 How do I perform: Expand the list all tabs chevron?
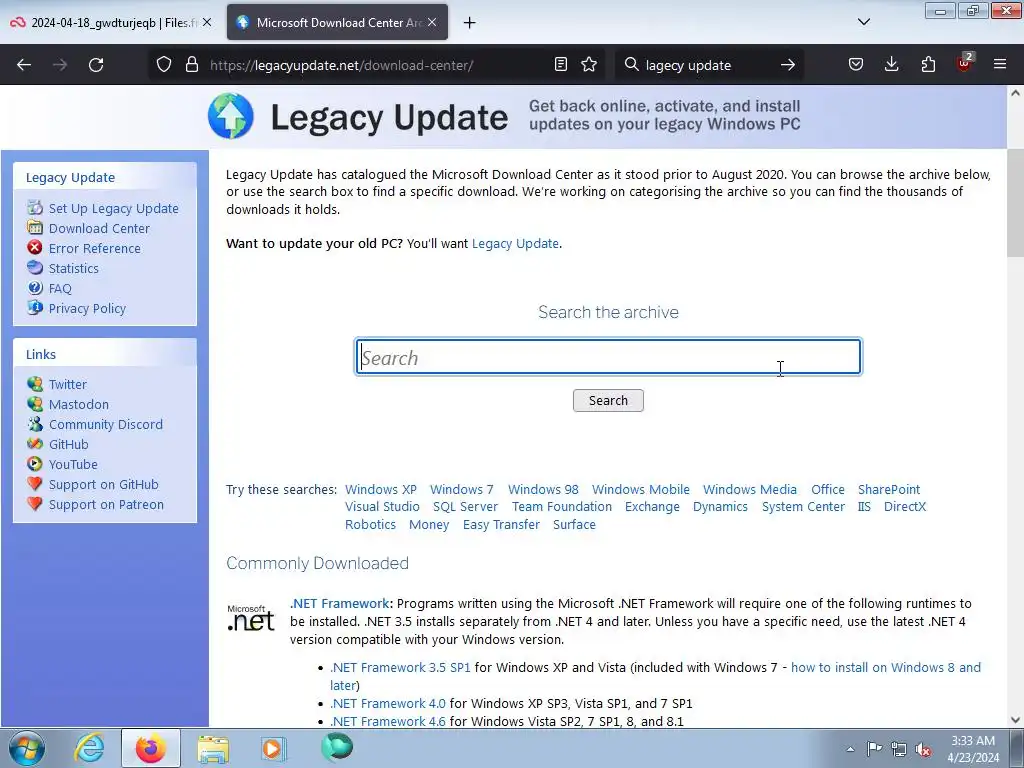click(x=863, y=22)
